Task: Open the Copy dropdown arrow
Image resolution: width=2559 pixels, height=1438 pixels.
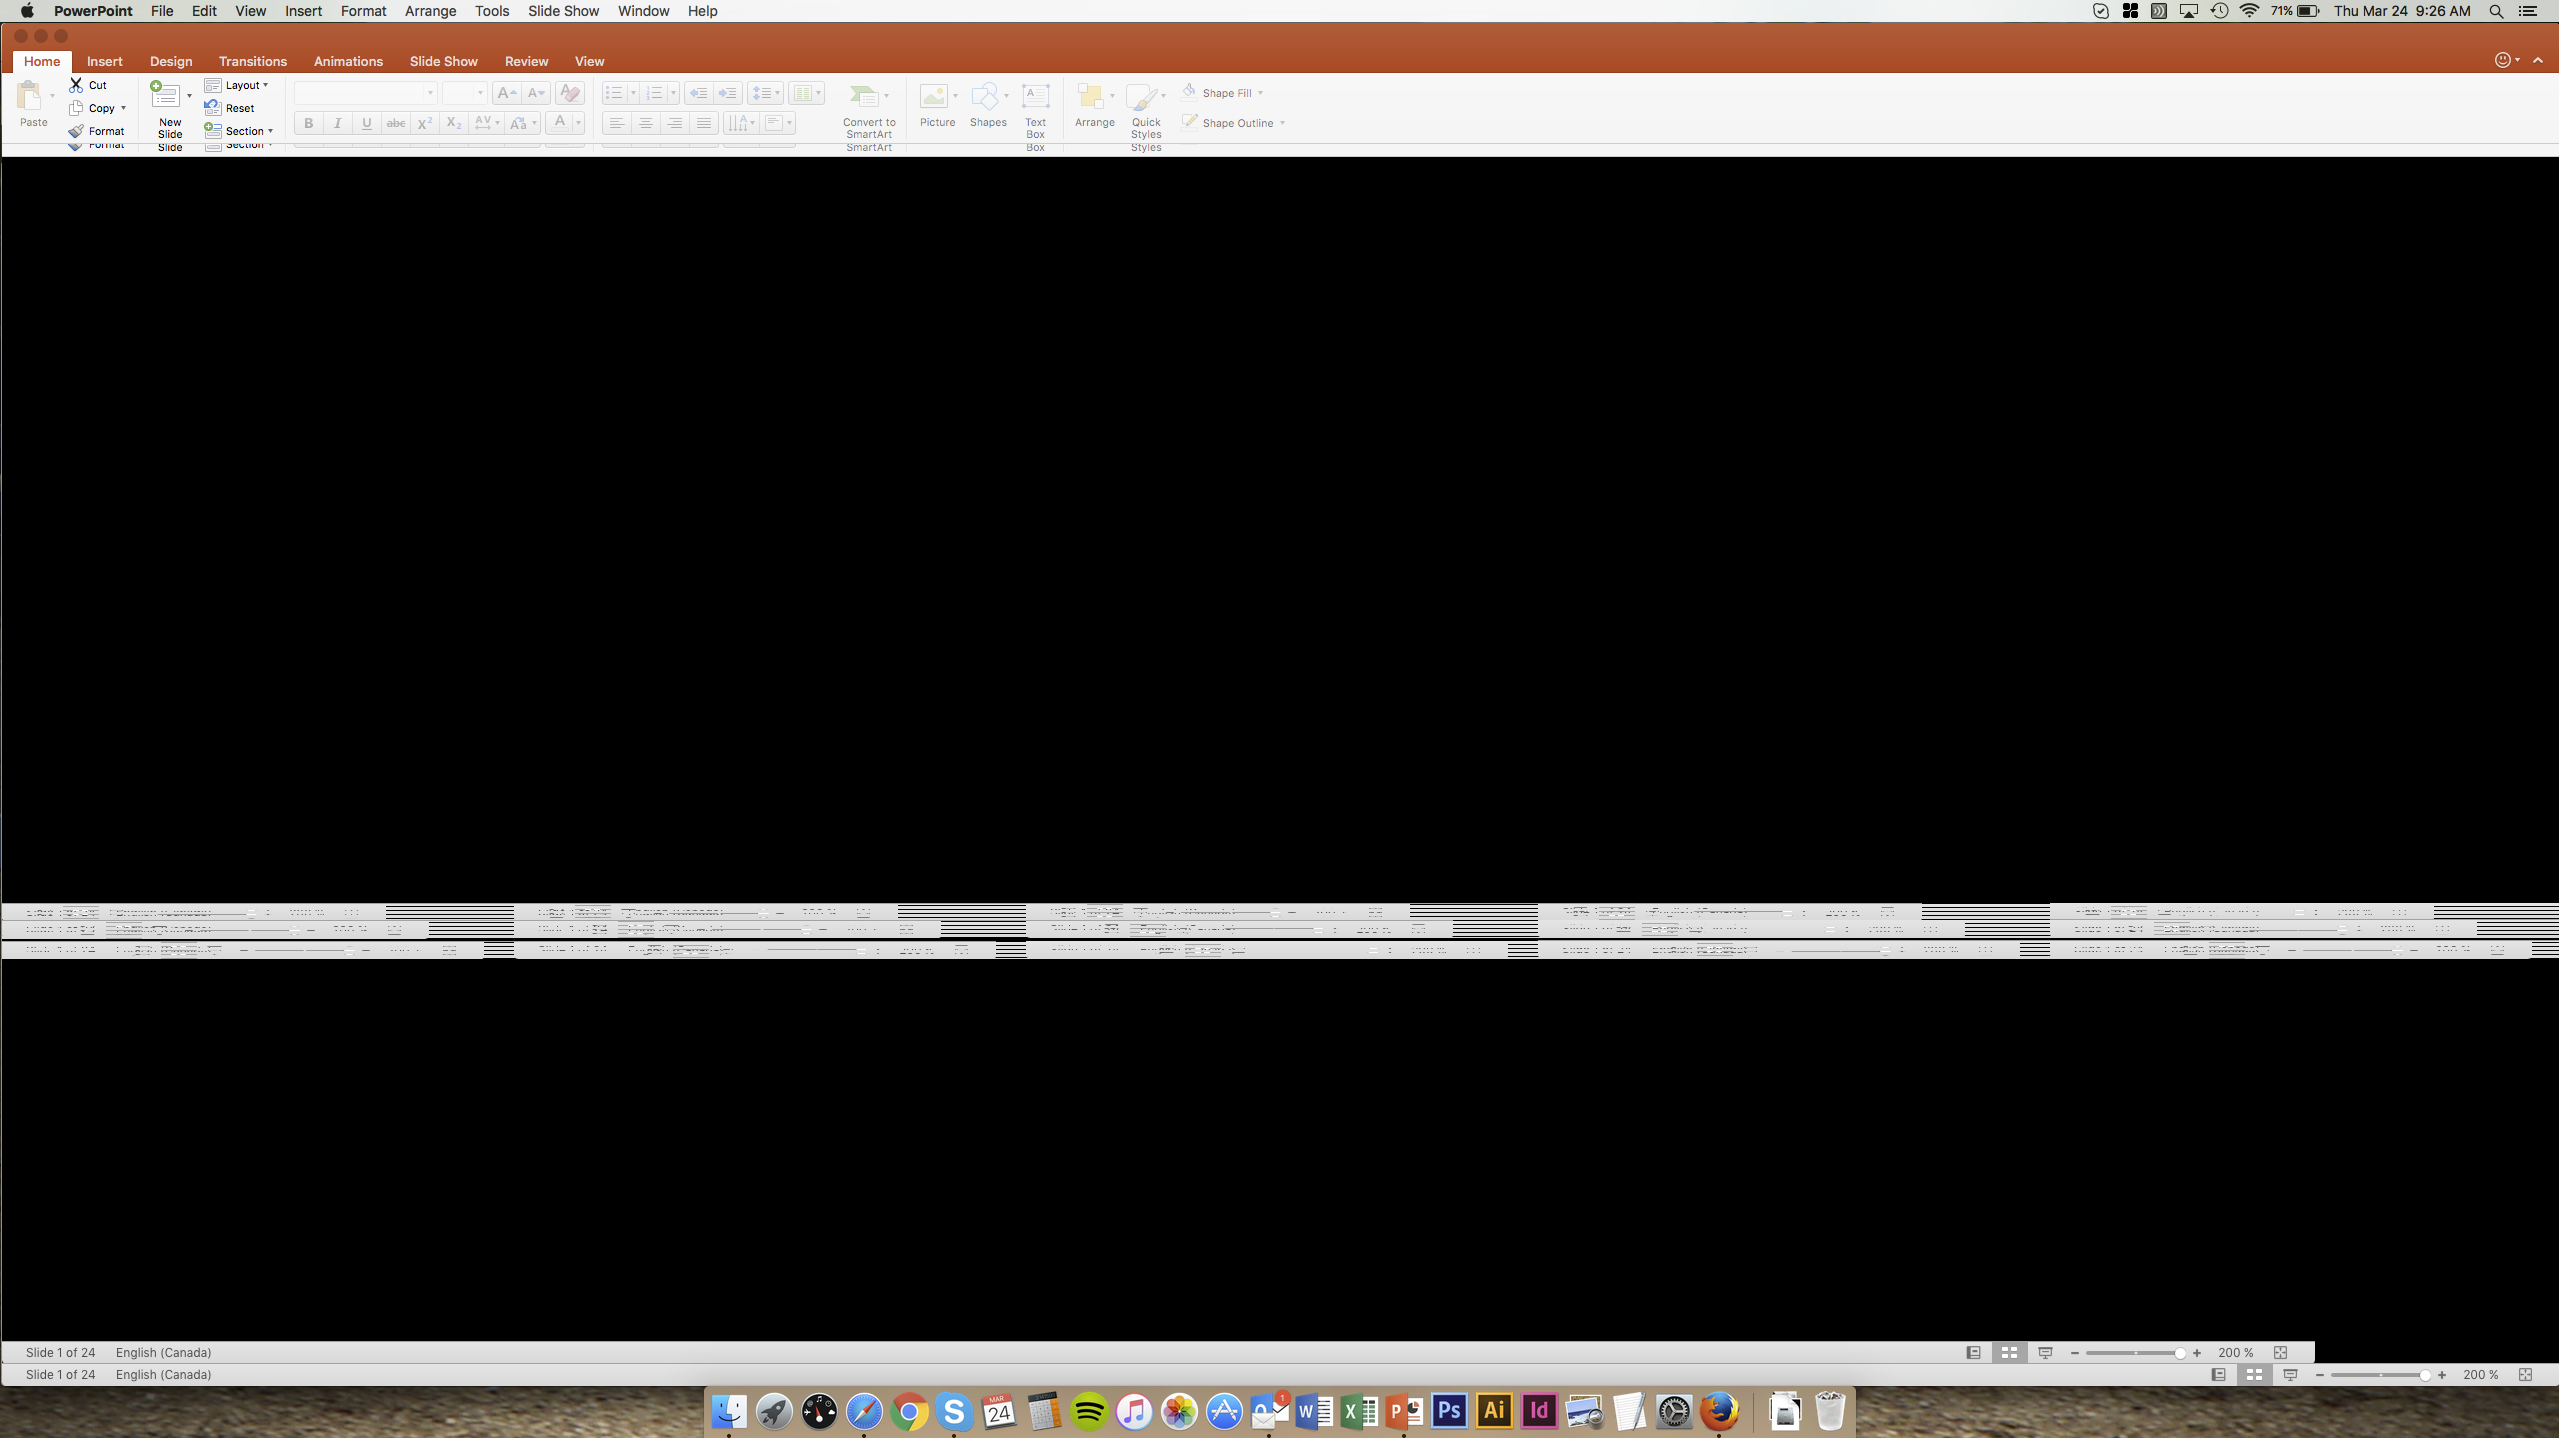Action: pos(123,108)
